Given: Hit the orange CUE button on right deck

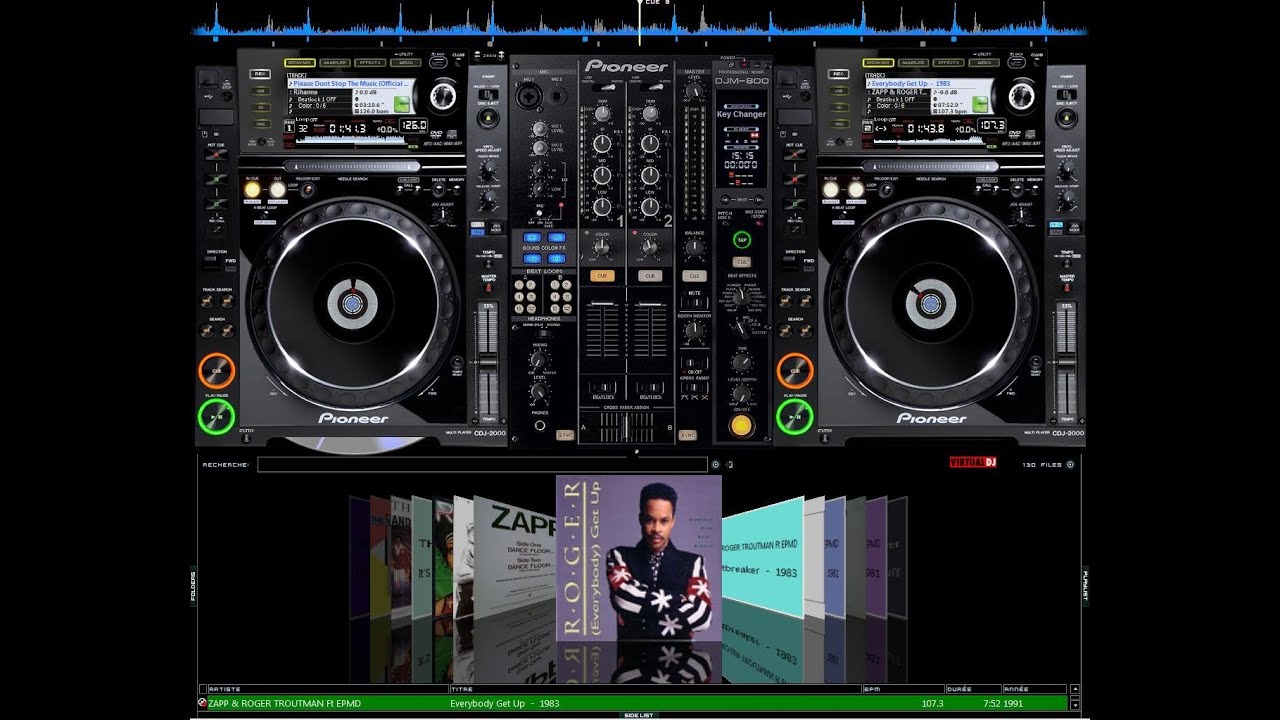Looking at the screenshot, I should click(x=795, y=372).
